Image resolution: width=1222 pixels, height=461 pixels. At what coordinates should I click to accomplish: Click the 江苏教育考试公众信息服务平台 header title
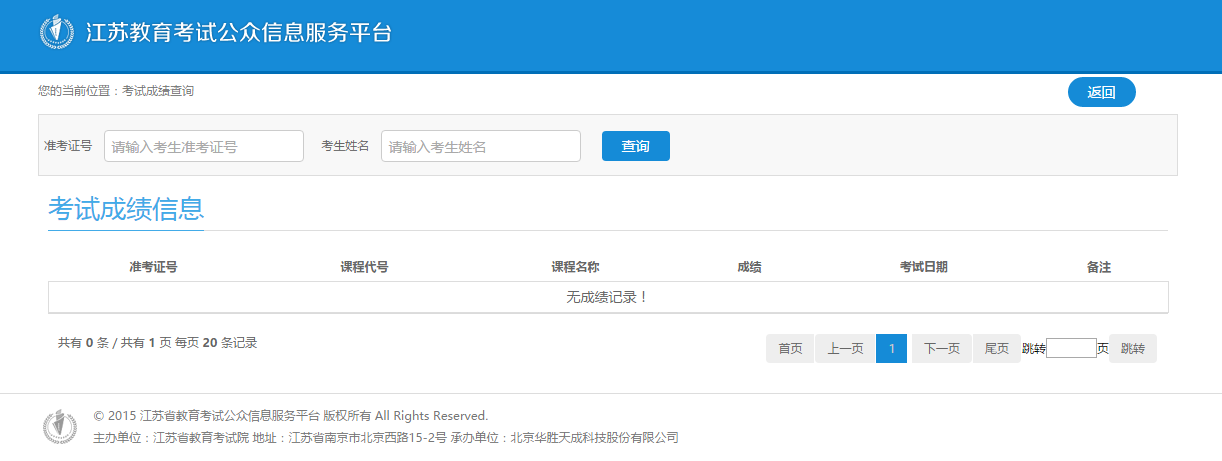pos(238,32)
